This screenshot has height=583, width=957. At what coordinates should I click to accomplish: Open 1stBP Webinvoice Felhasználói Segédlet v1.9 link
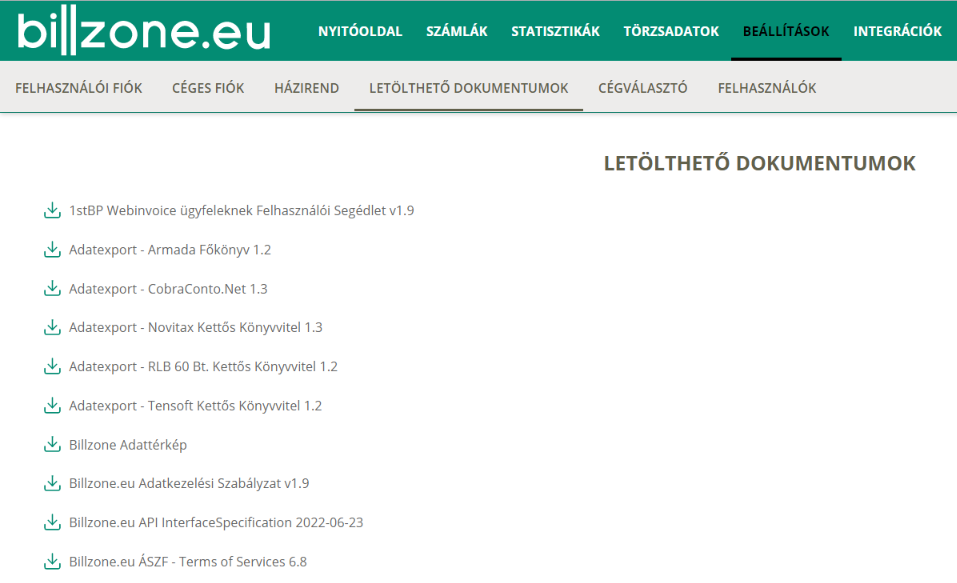(242, 211)
